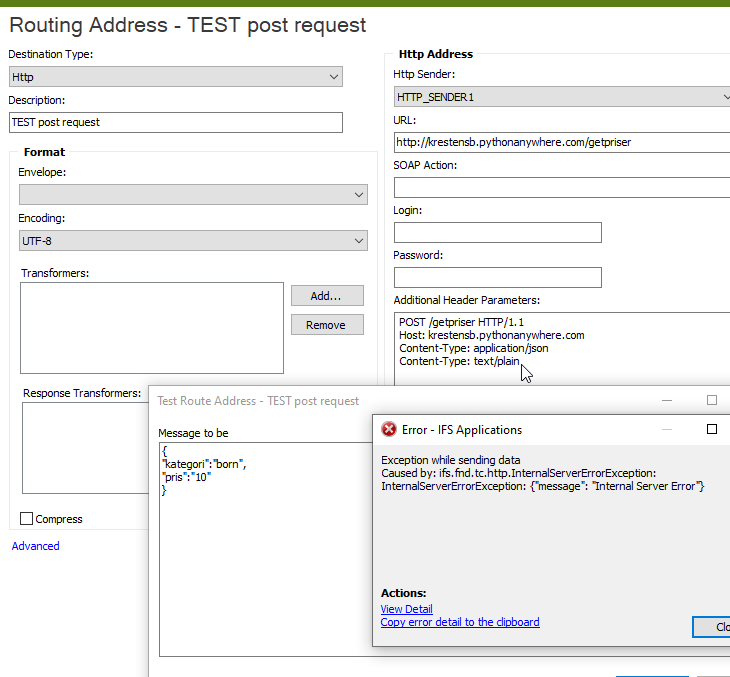Click the Remove transformer button
The width and height of the screenshot is (730, 677).
tap(327, 325)
